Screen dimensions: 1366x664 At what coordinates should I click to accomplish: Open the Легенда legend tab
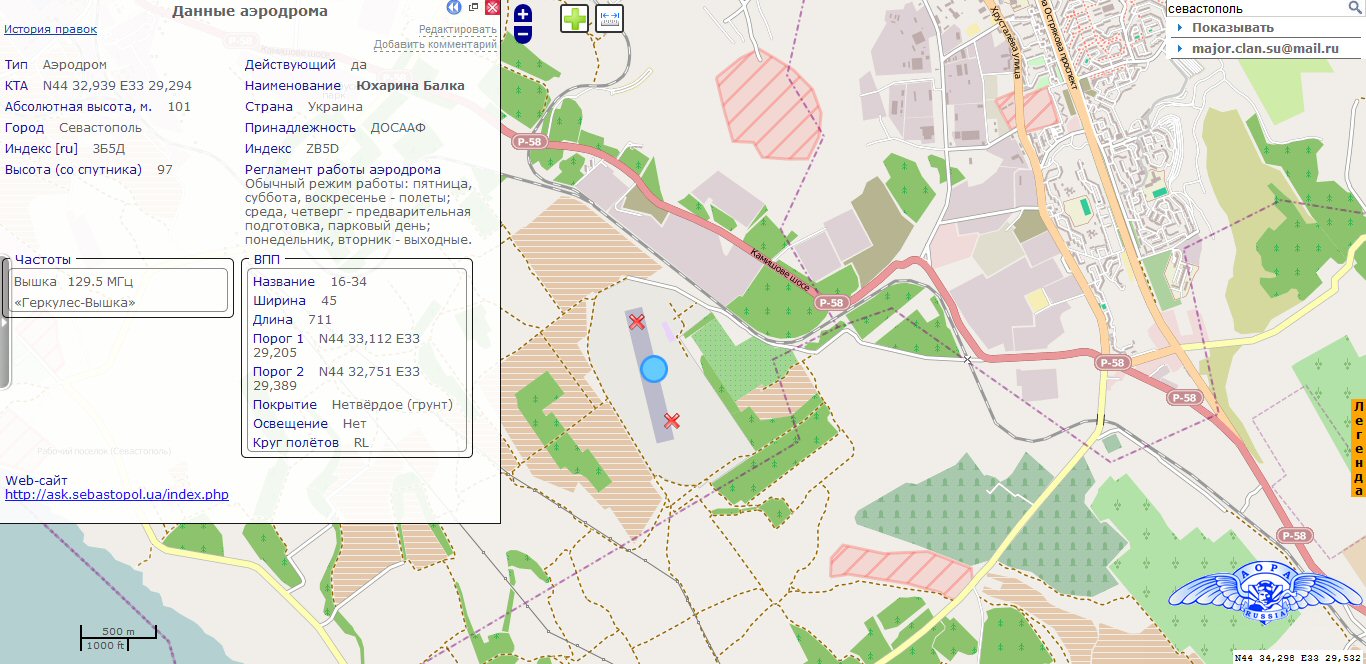[x=1358, y=448]
